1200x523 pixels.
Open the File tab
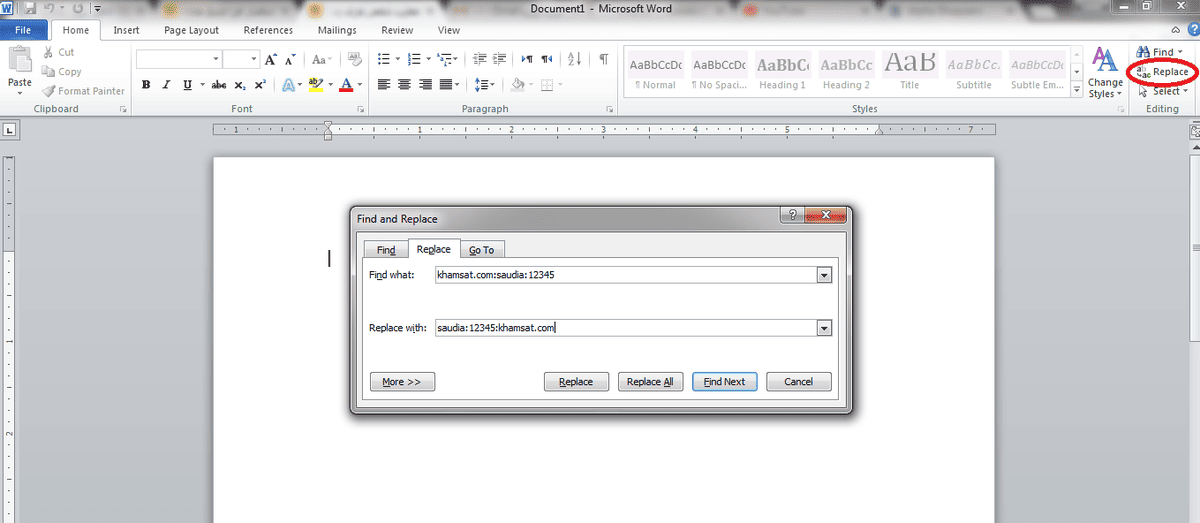pos(22,30)
